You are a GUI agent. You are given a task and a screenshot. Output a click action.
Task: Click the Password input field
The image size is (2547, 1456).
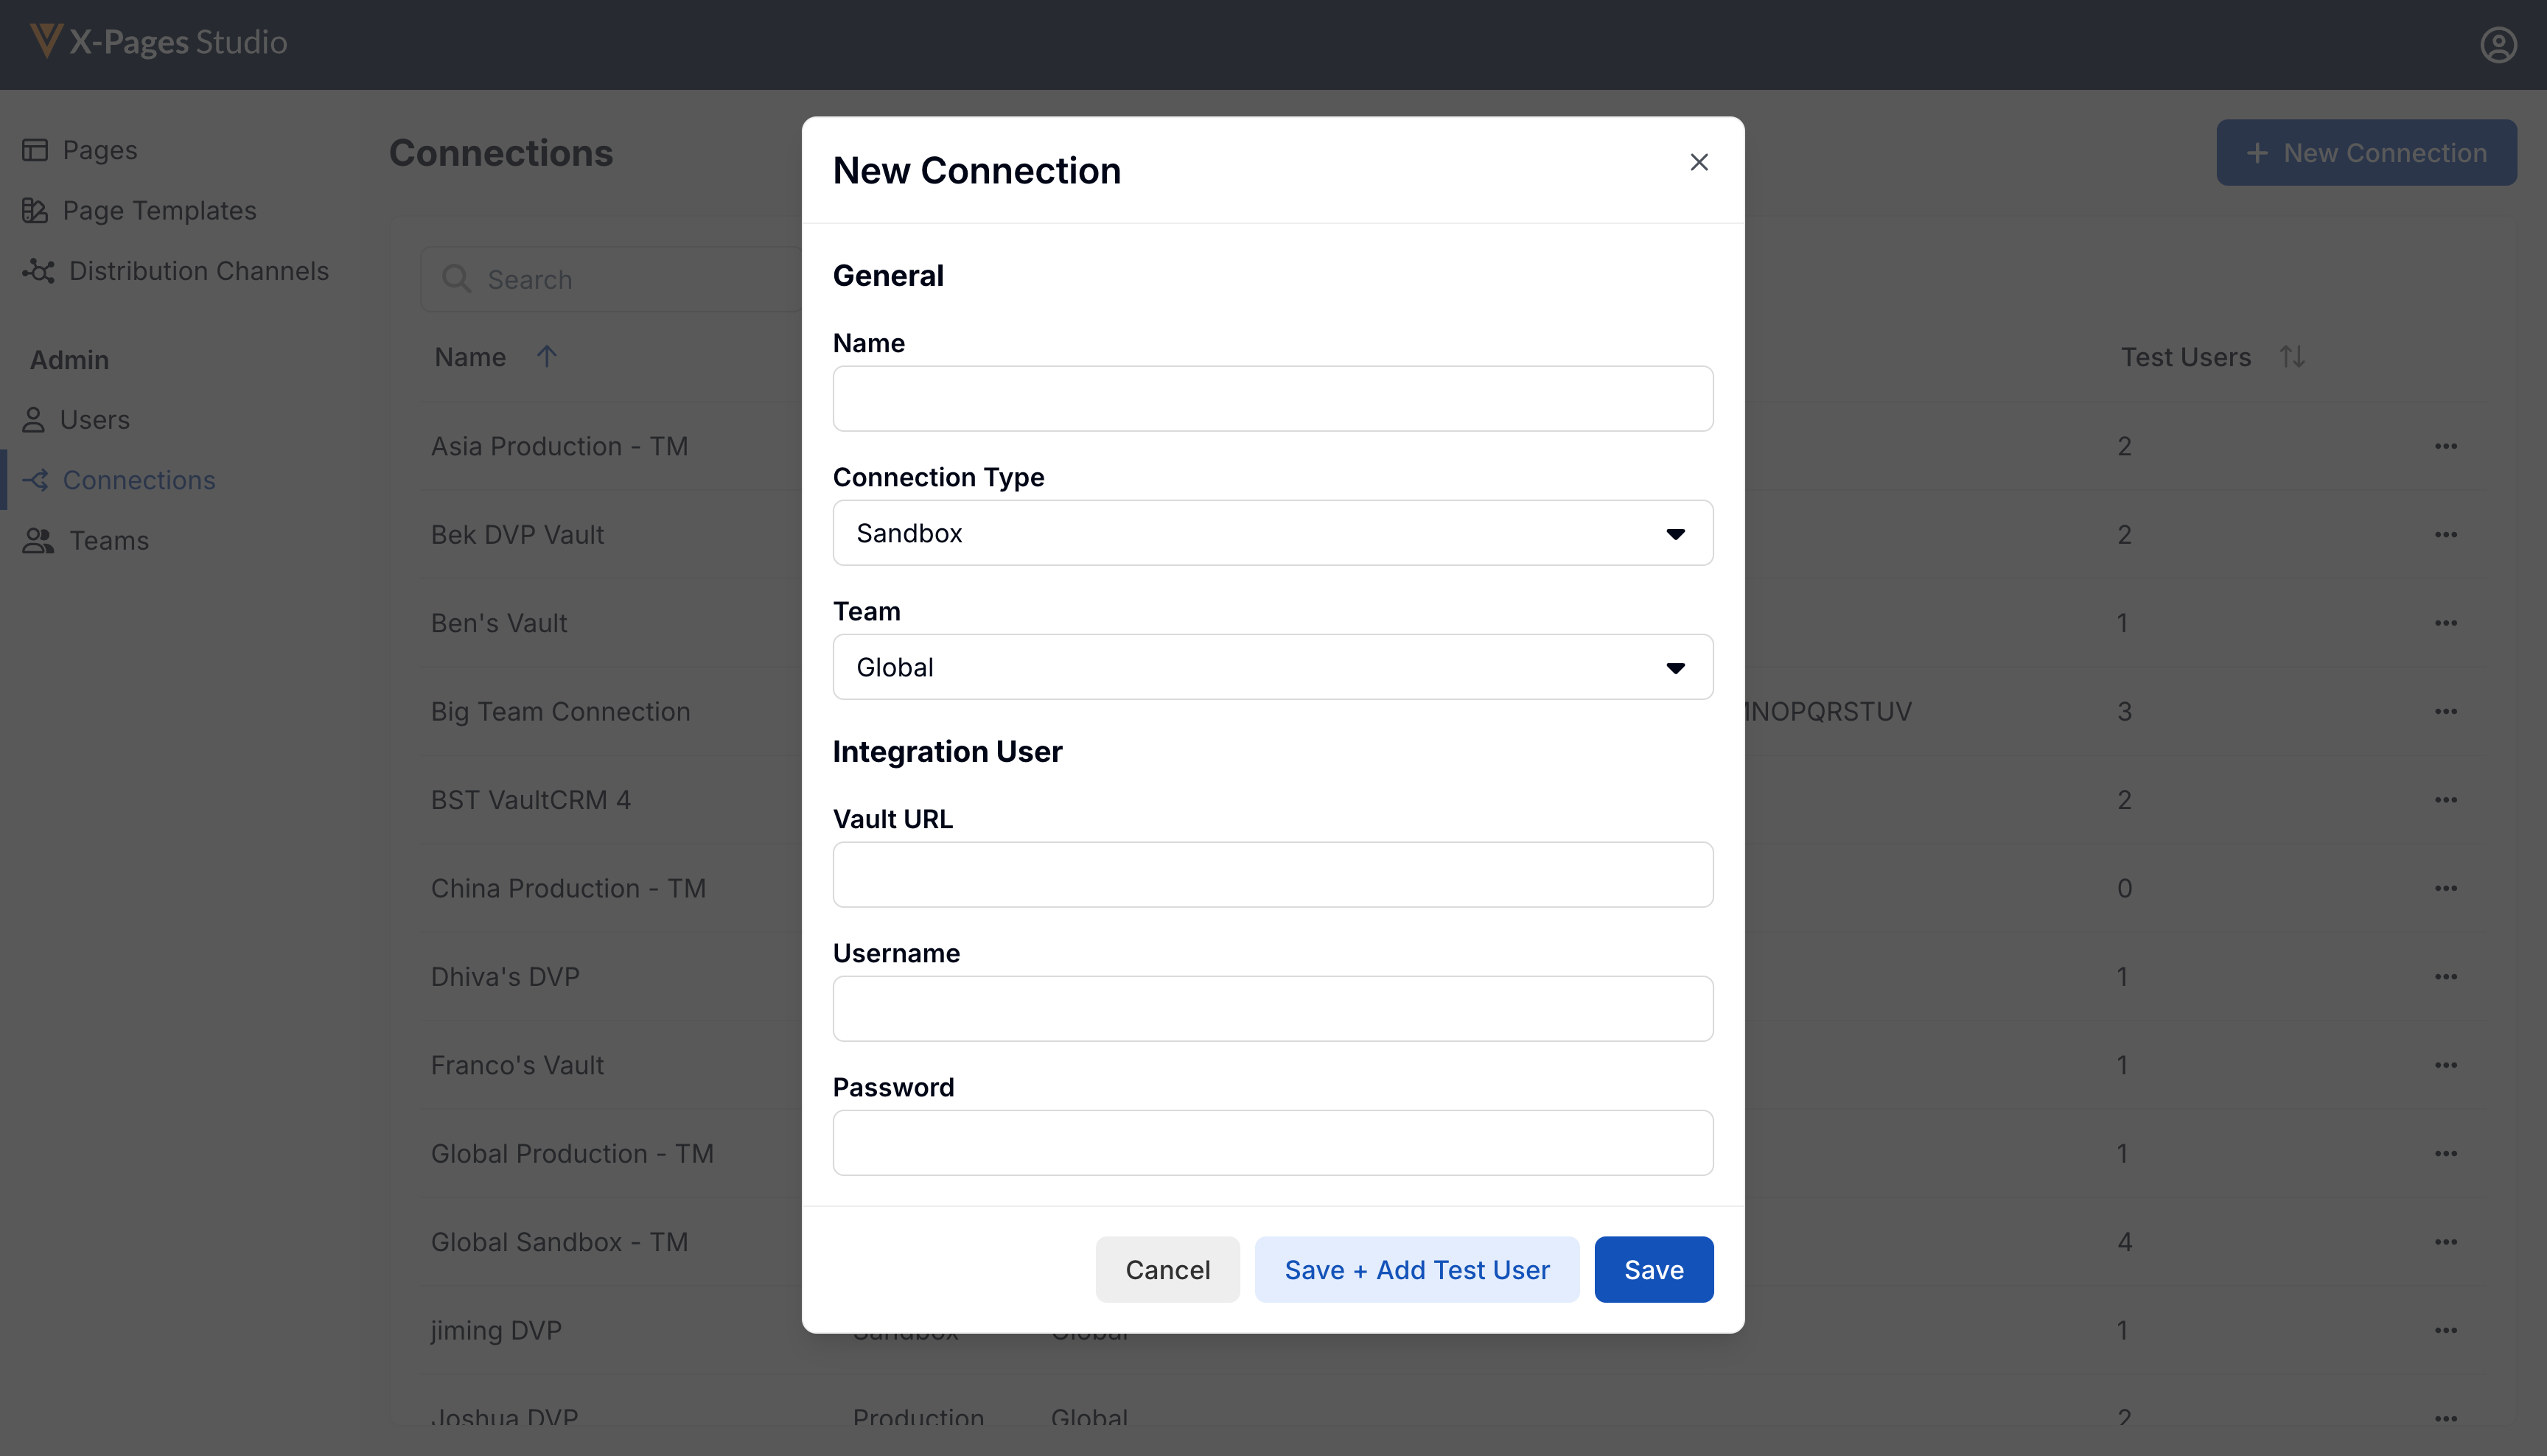point(1272,1143)
